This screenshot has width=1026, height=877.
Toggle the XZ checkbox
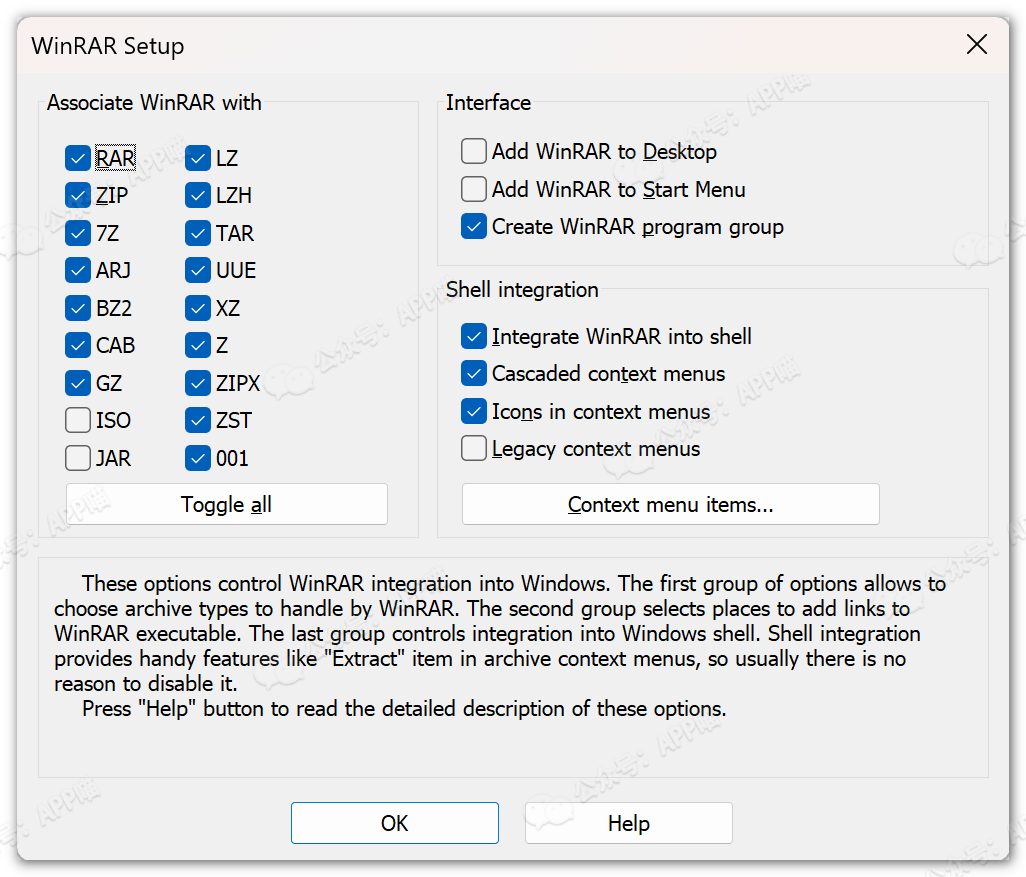tap(198, 308)
